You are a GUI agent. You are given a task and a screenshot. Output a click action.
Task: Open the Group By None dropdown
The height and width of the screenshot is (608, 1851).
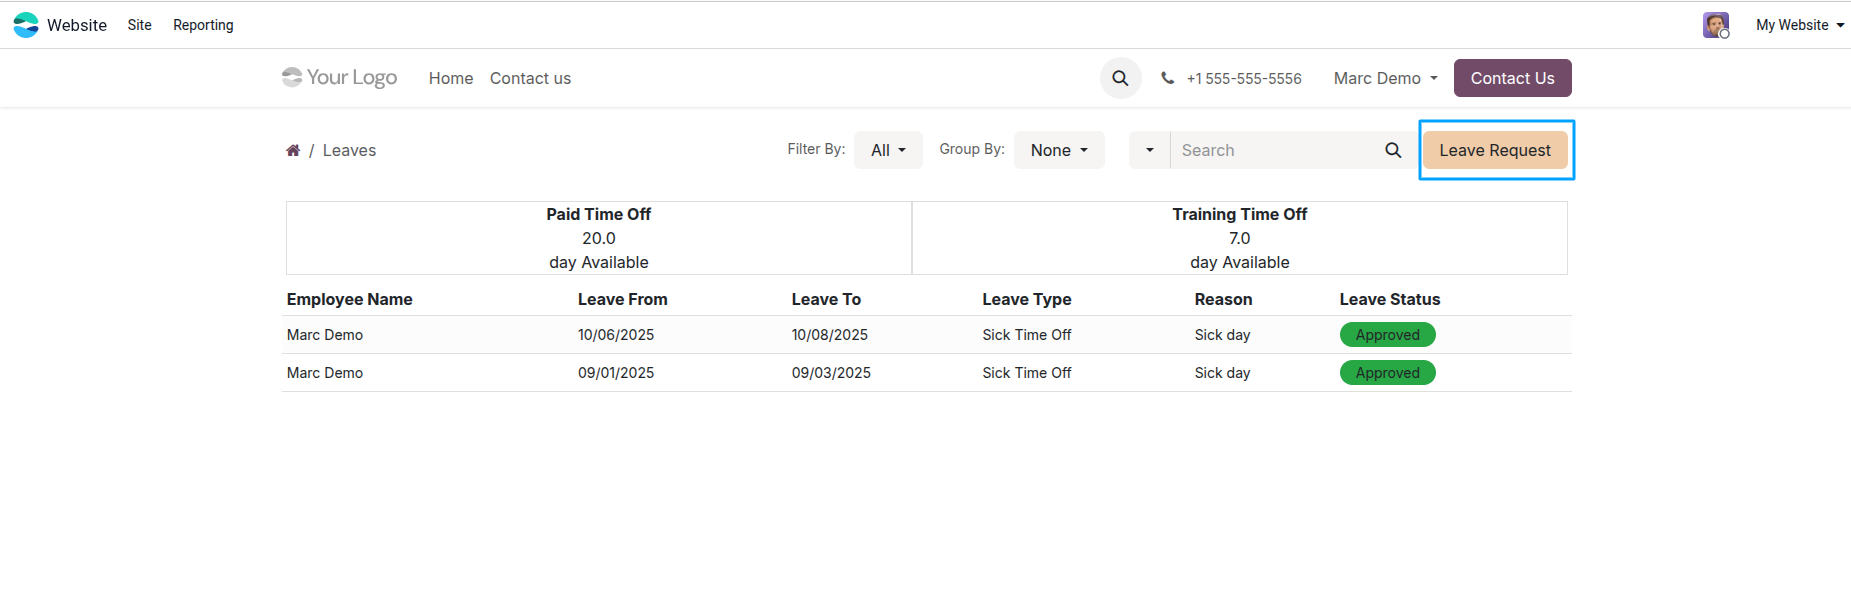tap(1059, 150)
